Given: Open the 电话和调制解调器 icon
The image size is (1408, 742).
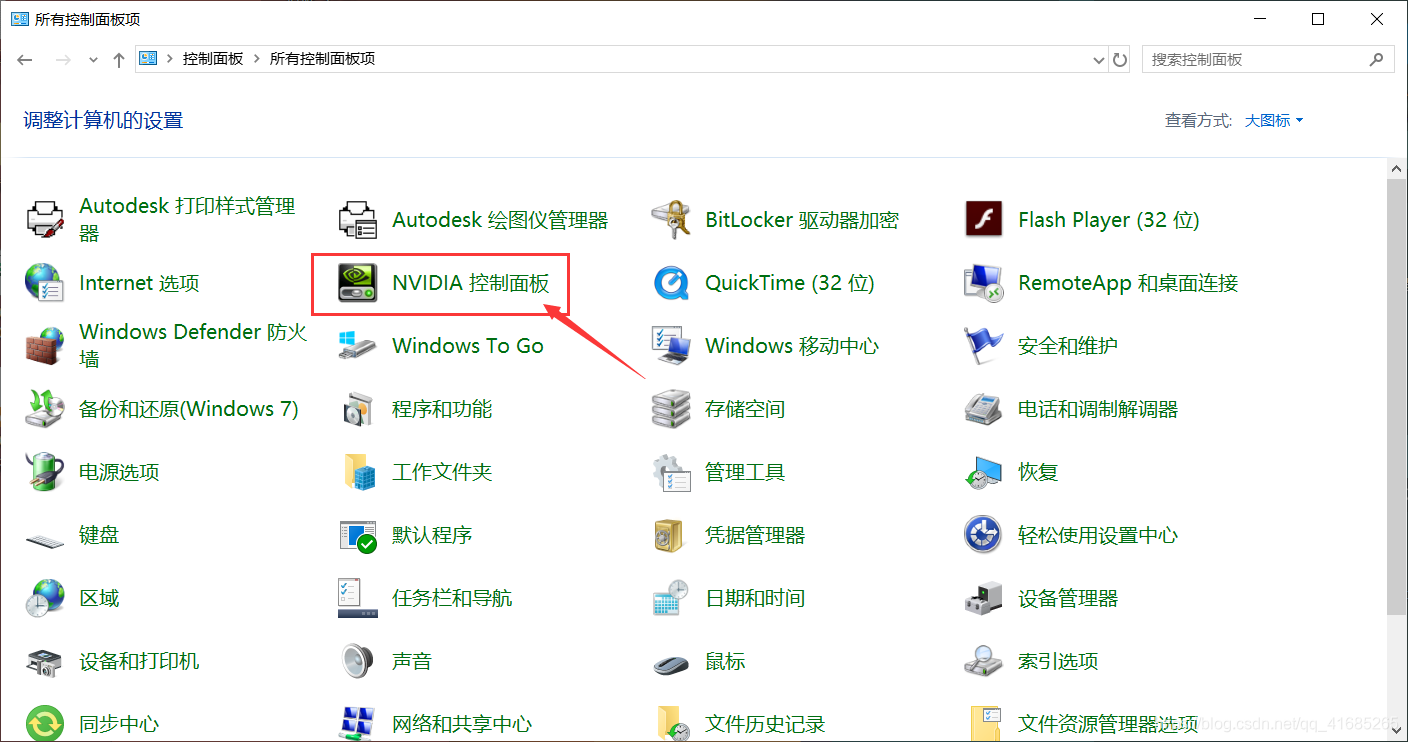Looking at the screenshot, I should click(983, 409).
